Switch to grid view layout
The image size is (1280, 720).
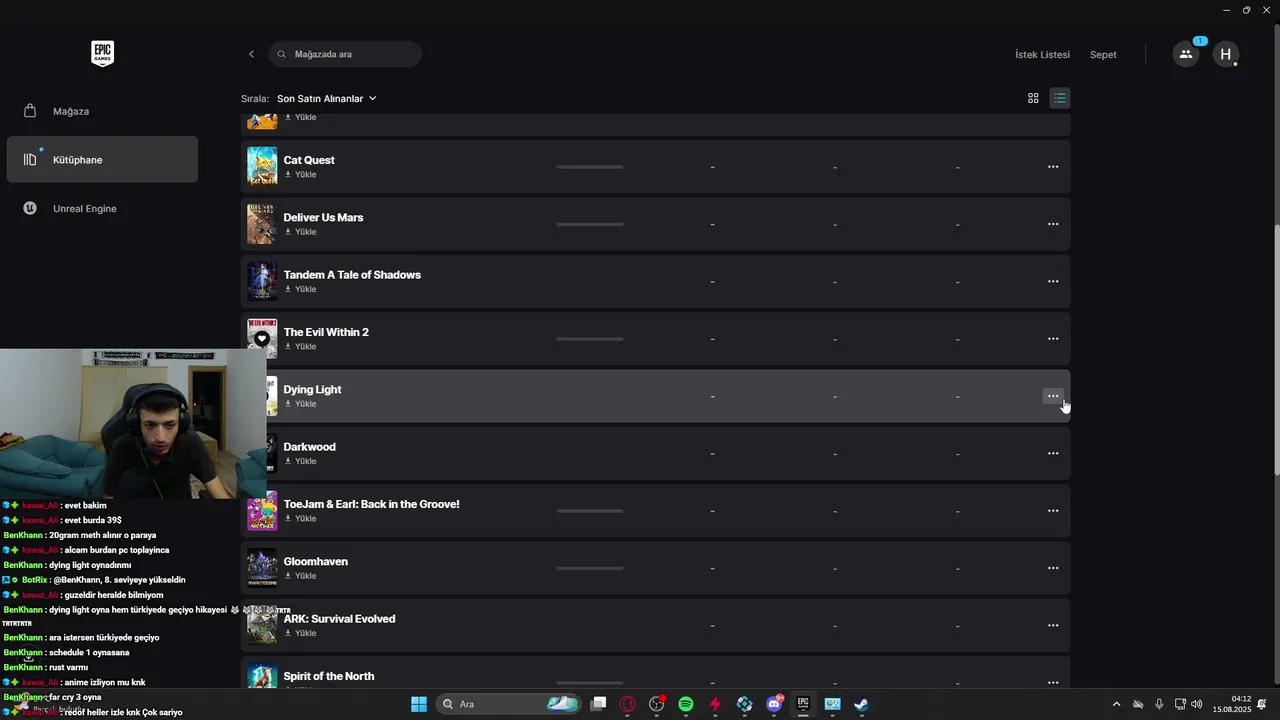tap(1033, 98)
